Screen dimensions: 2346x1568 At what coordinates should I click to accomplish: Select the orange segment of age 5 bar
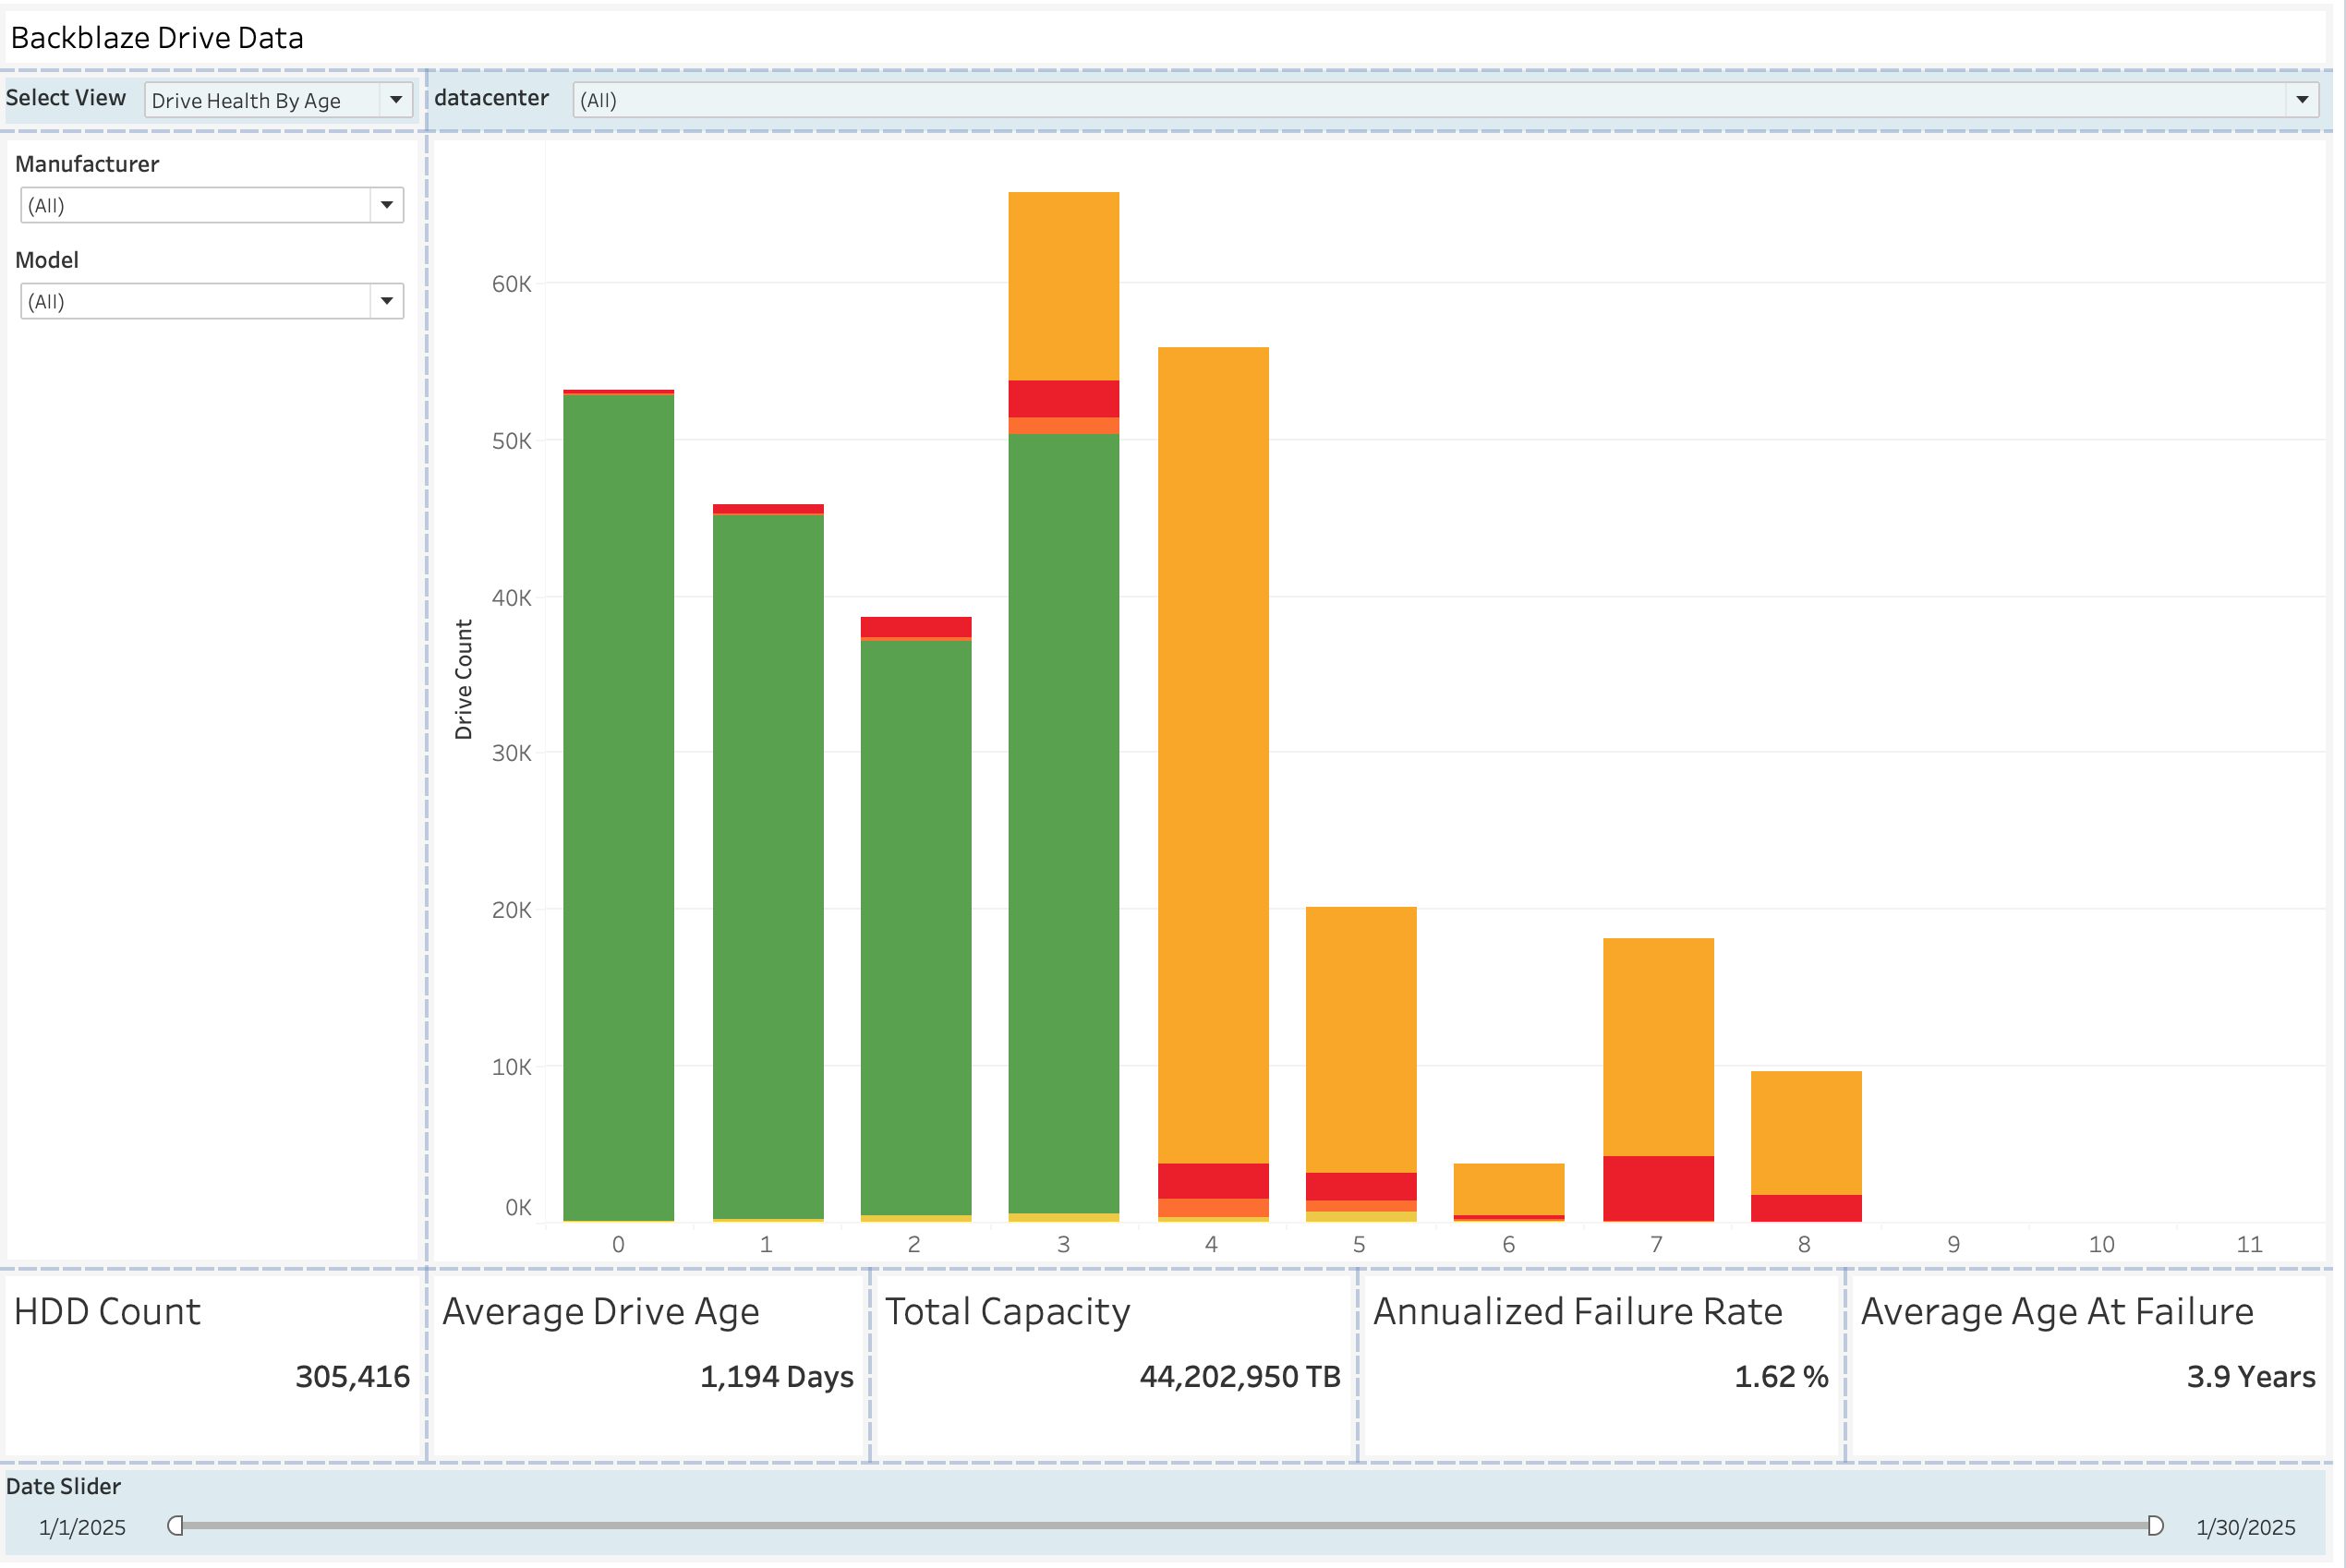pyautogui.click(x=1361, y=1040)
